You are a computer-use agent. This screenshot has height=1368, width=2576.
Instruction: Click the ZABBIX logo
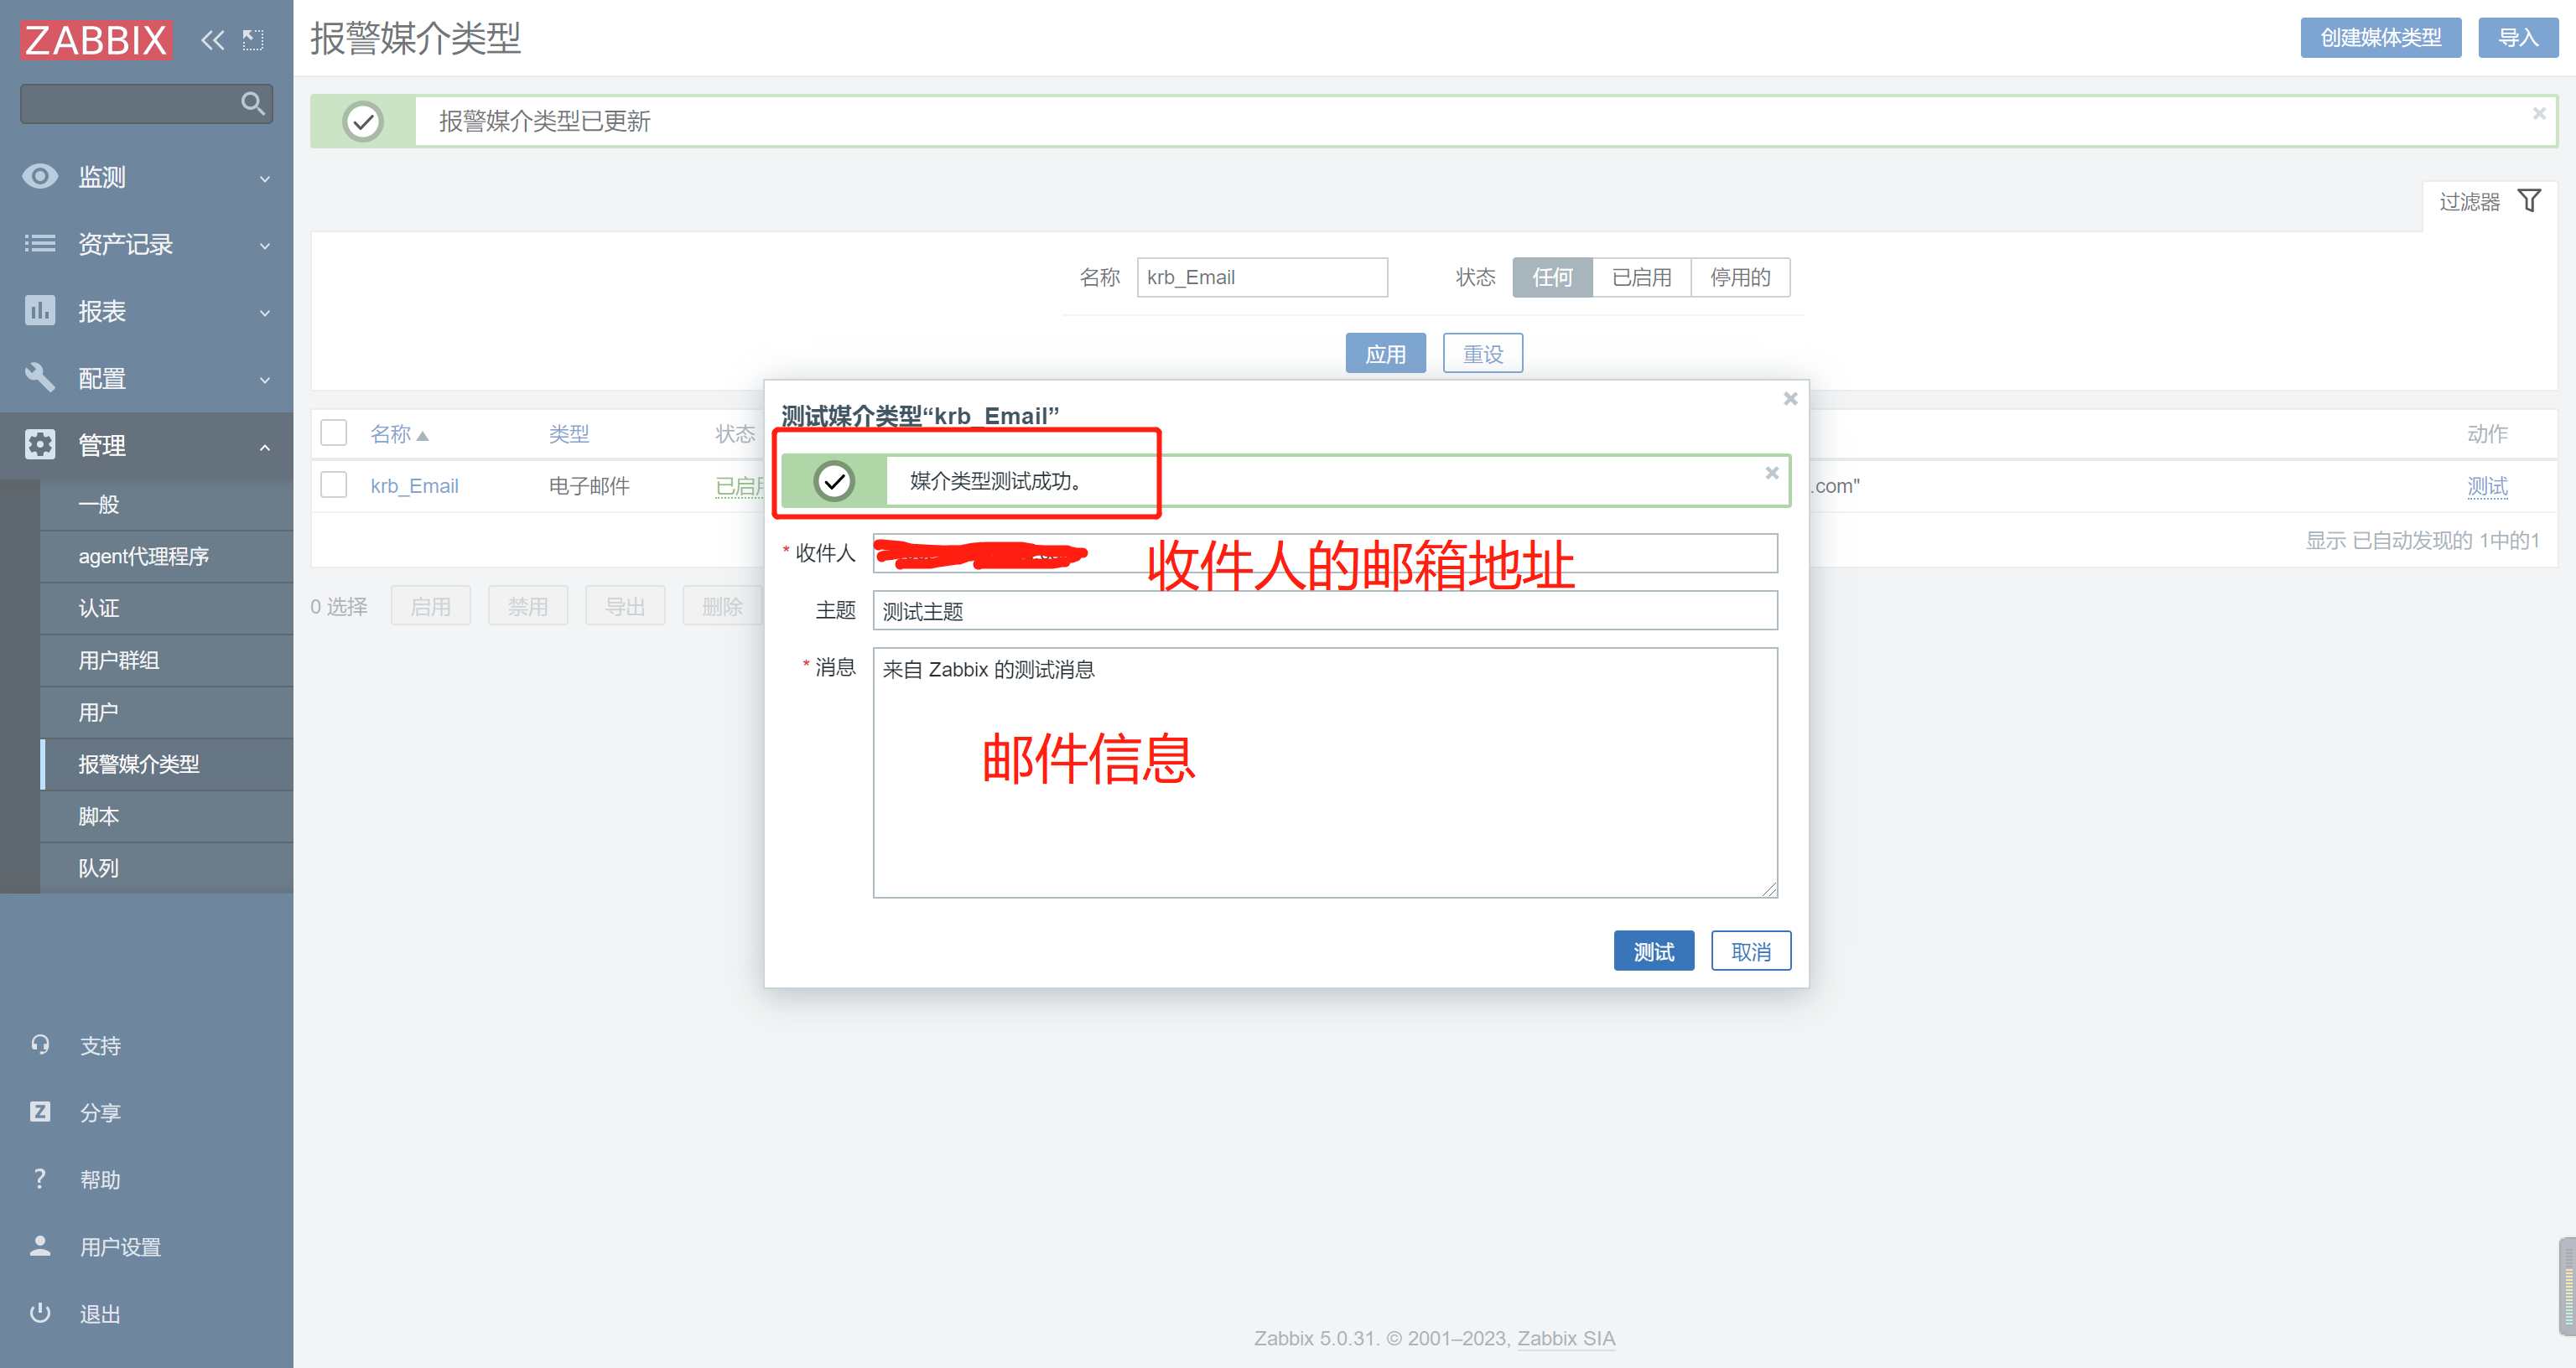(96, 40)
